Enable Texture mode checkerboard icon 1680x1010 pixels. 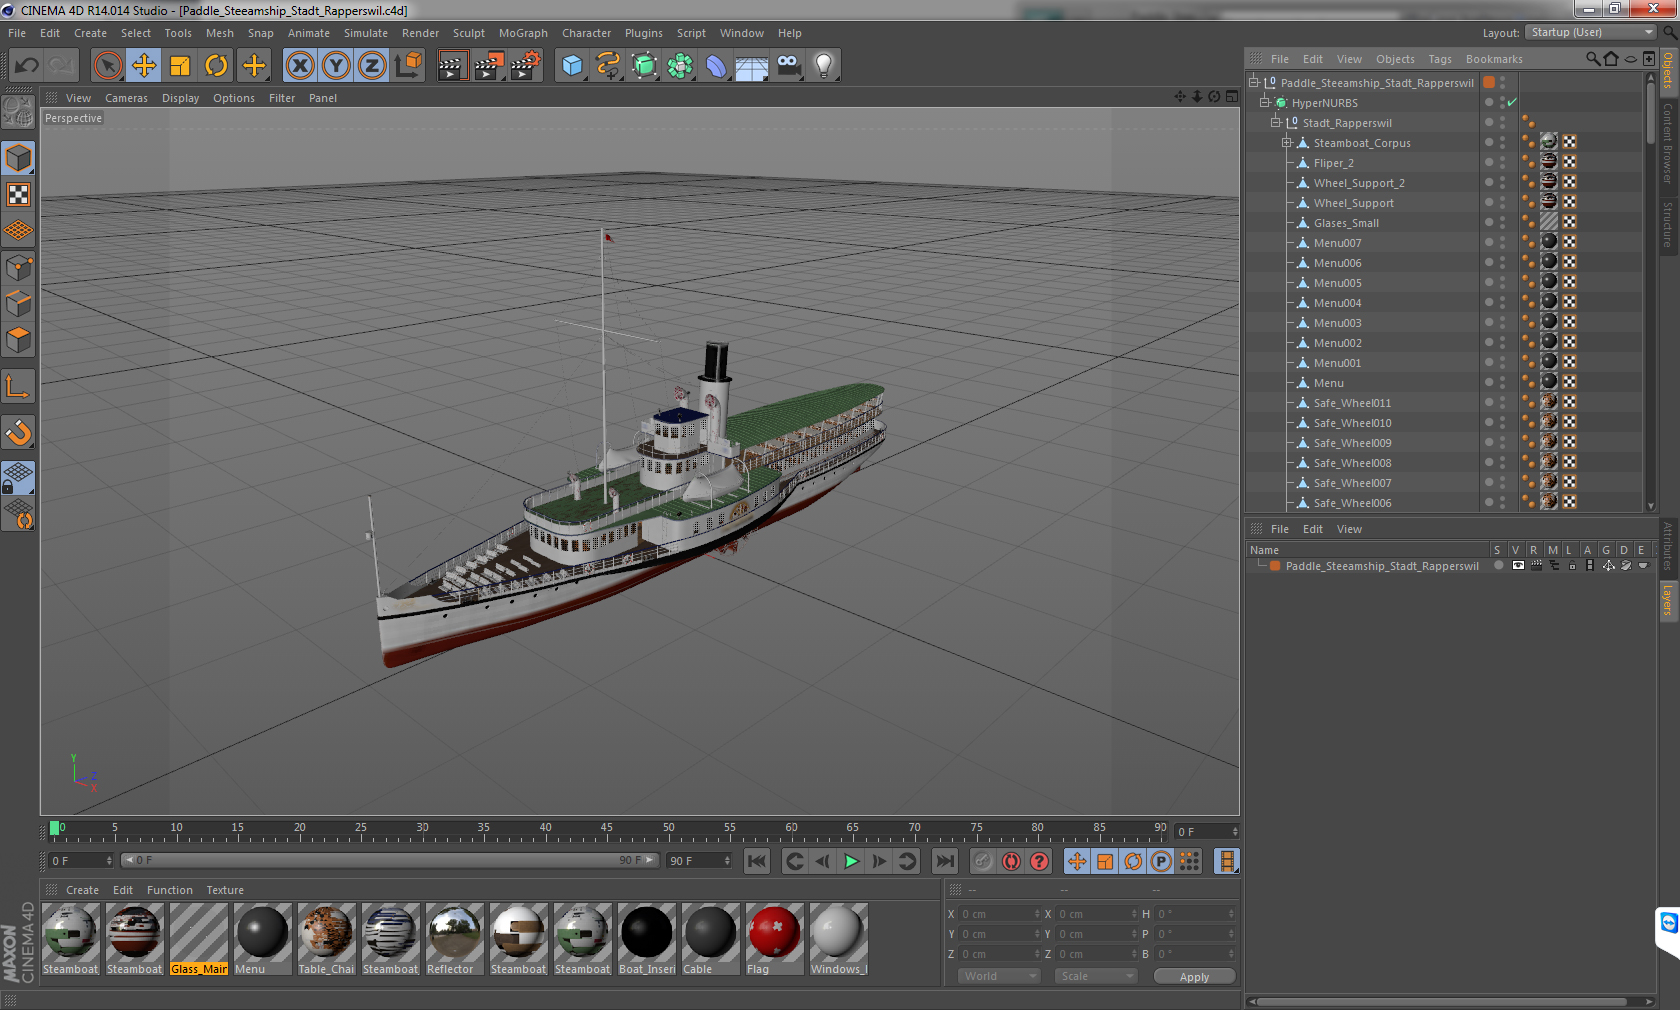point(19,195)
